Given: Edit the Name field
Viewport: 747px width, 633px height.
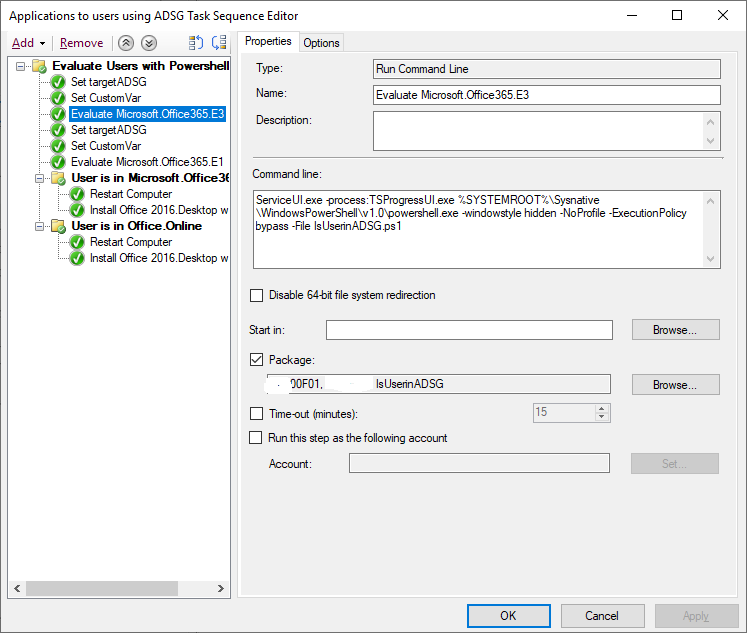Looking at the screenshot, I should pos(546,95).
